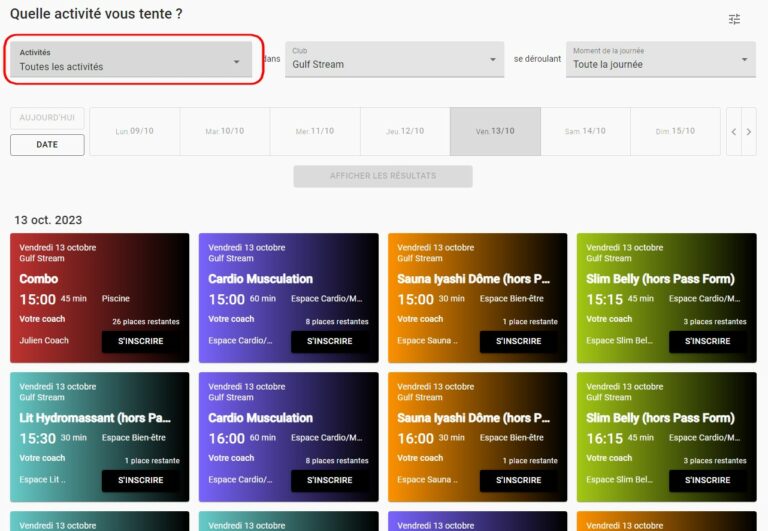The image size is (768, 531).
Task: Register for Lit Hydromassant at 15:30
Action: coord(141,480)
